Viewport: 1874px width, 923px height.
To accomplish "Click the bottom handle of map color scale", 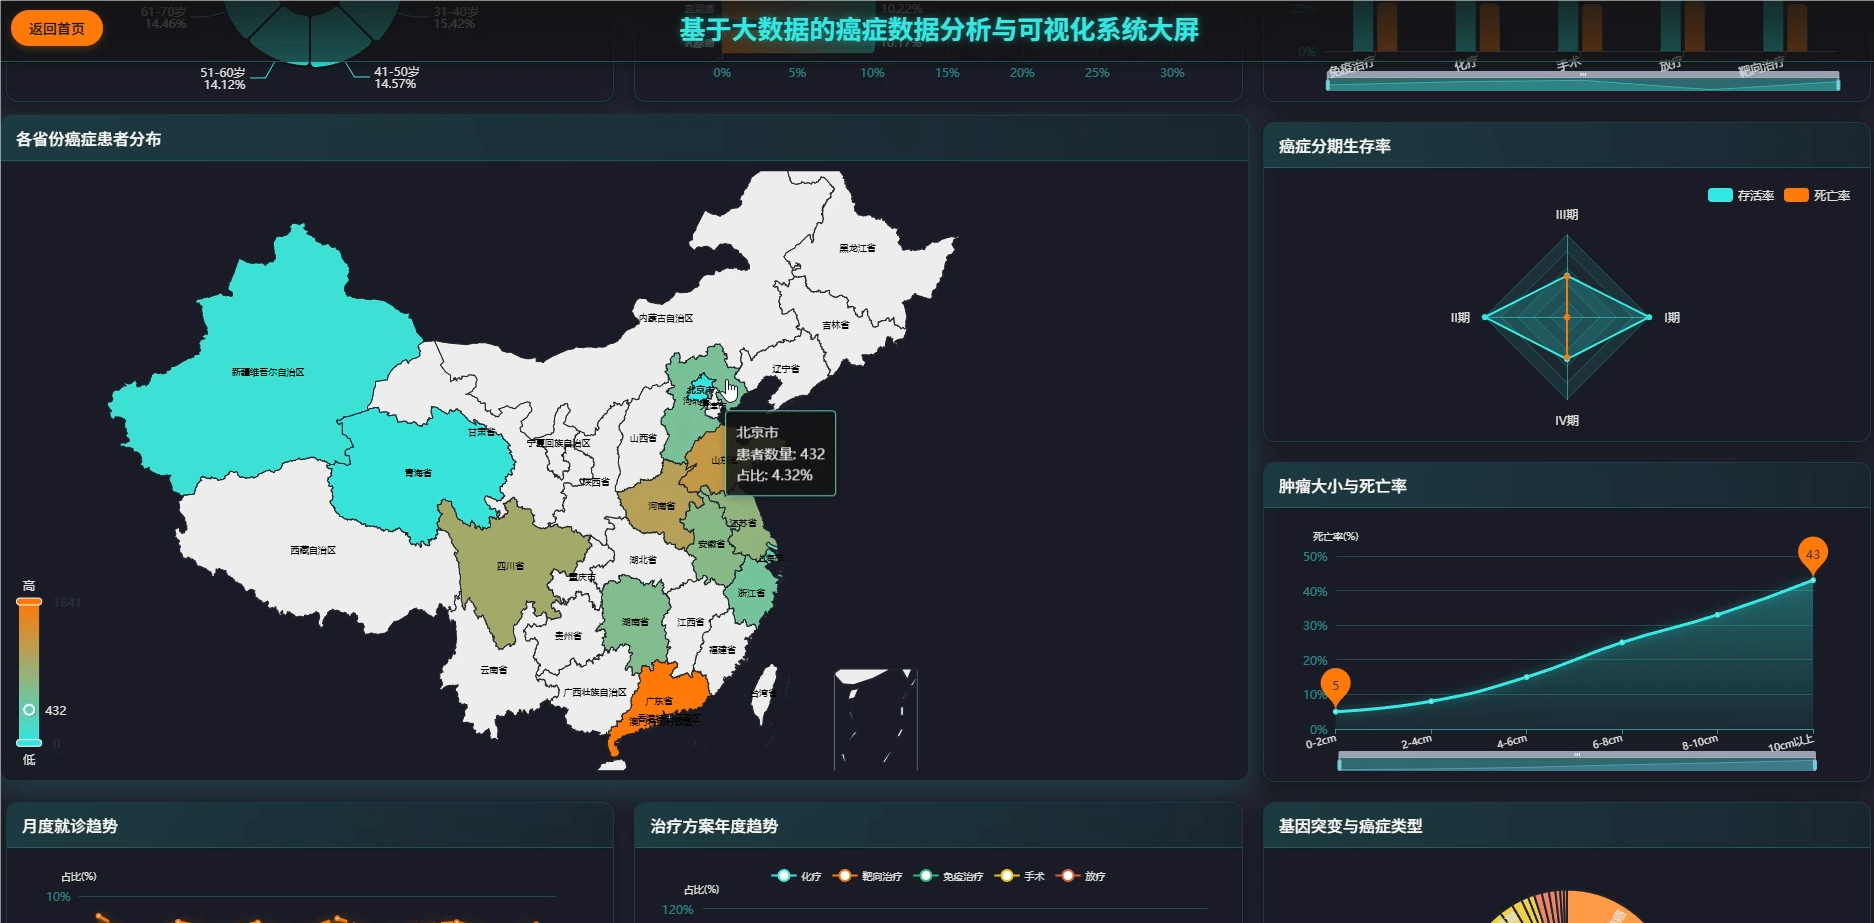I will coord(29,742).
